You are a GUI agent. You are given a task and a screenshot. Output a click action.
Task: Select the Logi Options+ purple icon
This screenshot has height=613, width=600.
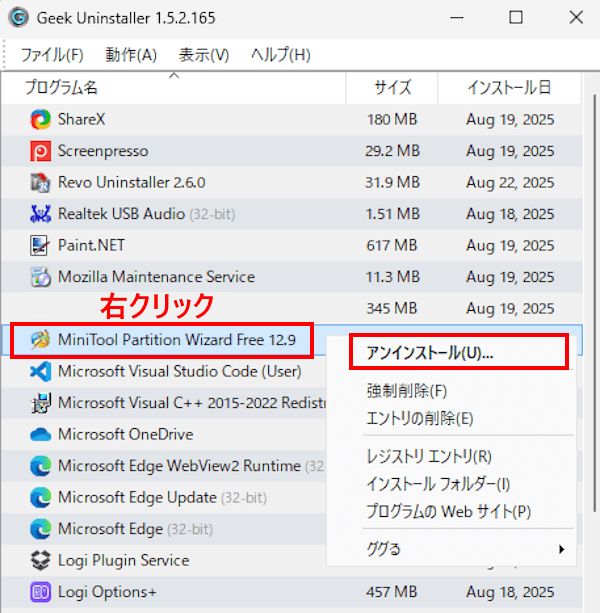41,592
